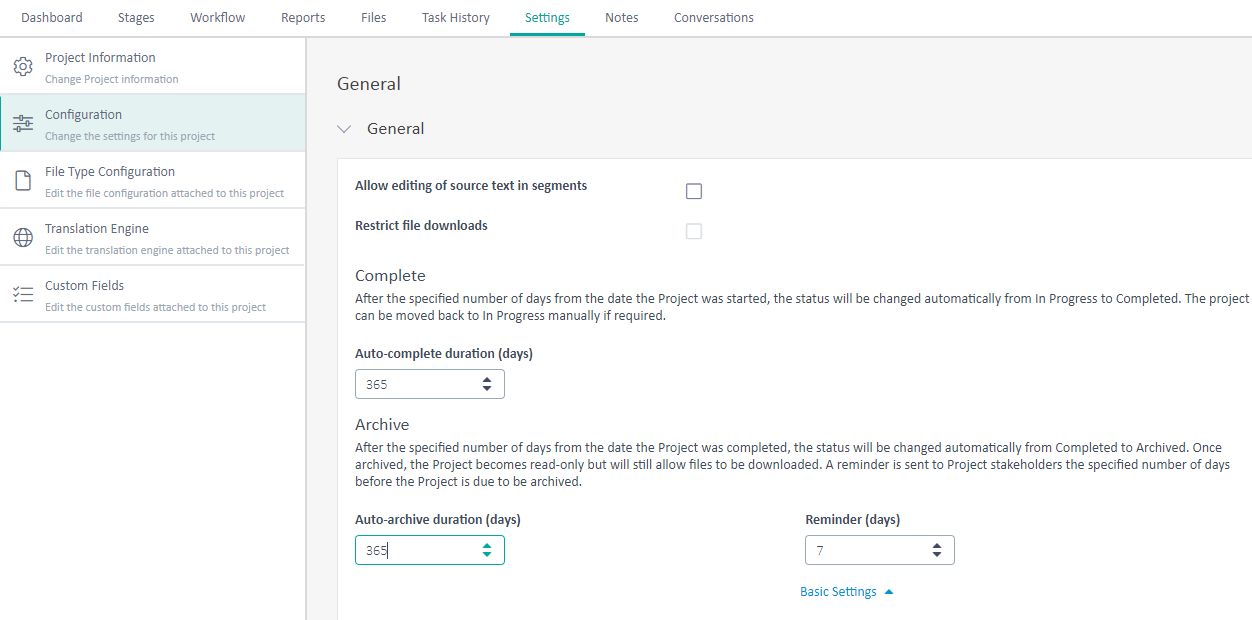1252x620 pixels.
Task: Open the Conversations tab
Action: pos(713,17)
